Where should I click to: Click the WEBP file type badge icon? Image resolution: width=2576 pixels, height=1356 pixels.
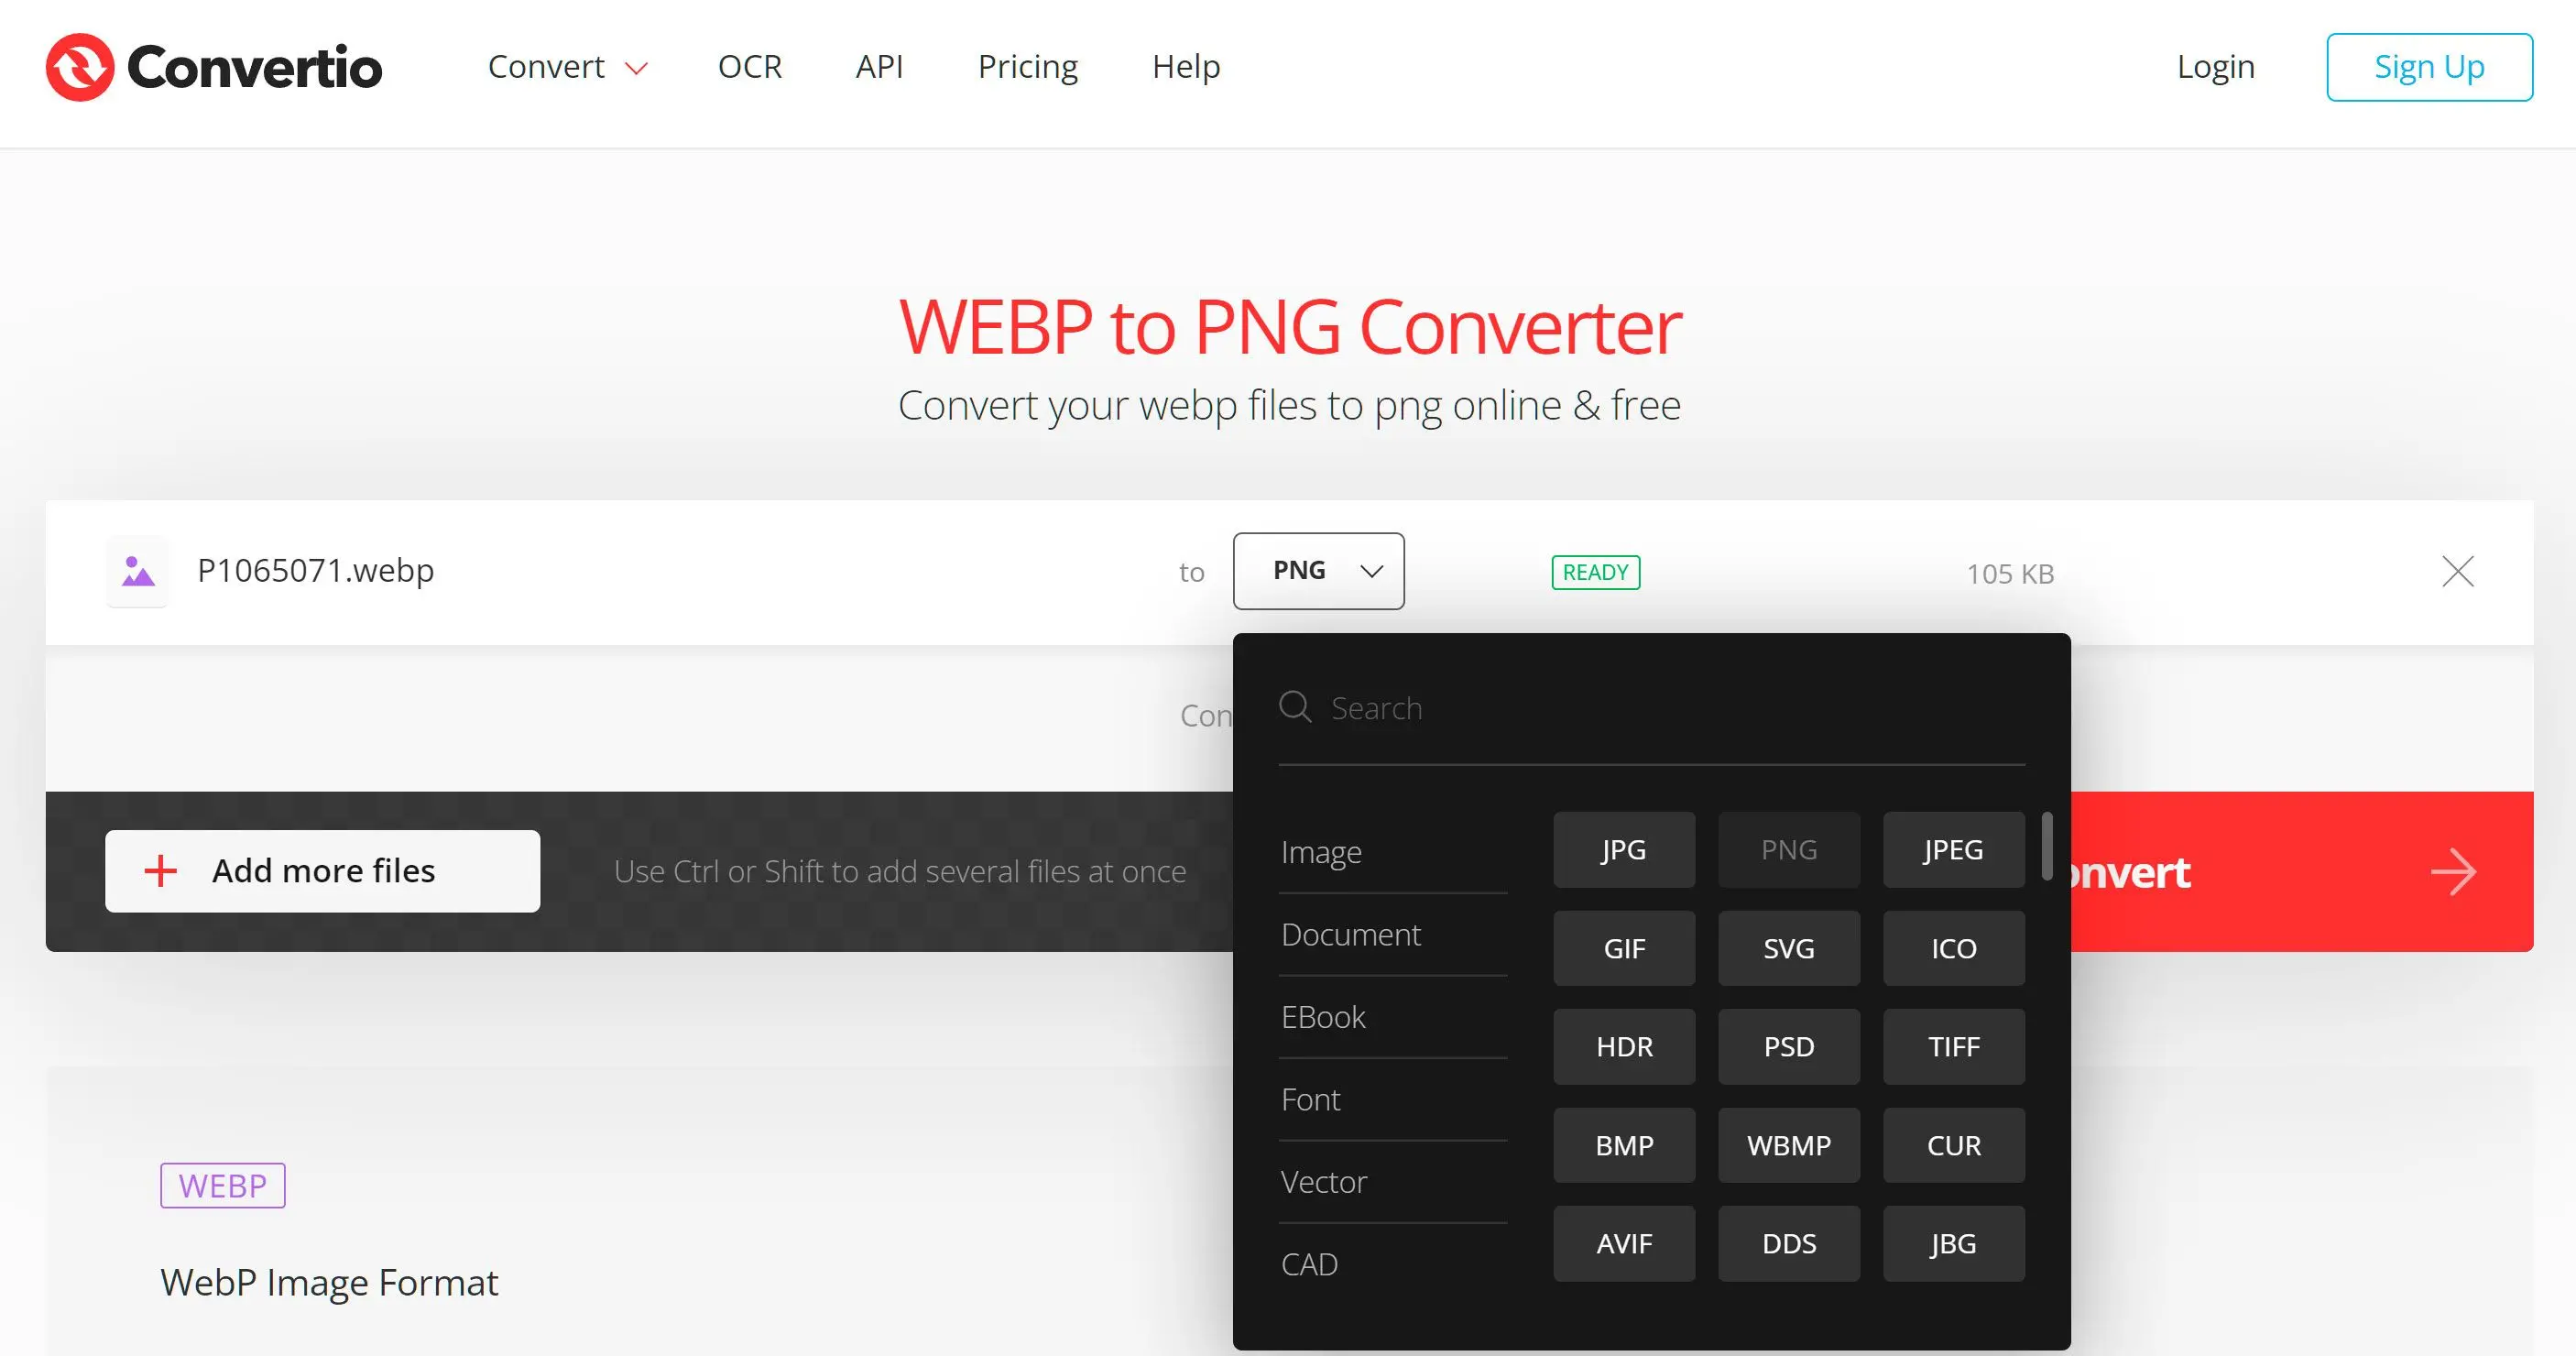(x=224, y=1182)
